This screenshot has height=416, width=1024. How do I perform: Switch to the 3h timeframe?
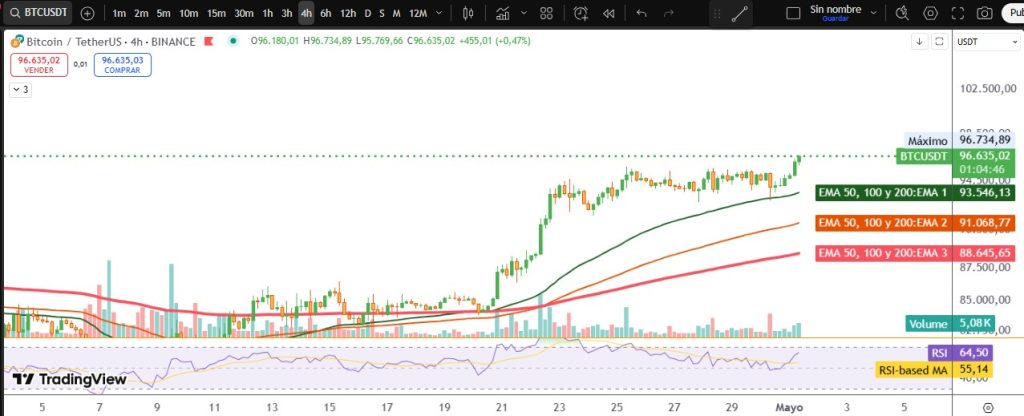(287, 13)
